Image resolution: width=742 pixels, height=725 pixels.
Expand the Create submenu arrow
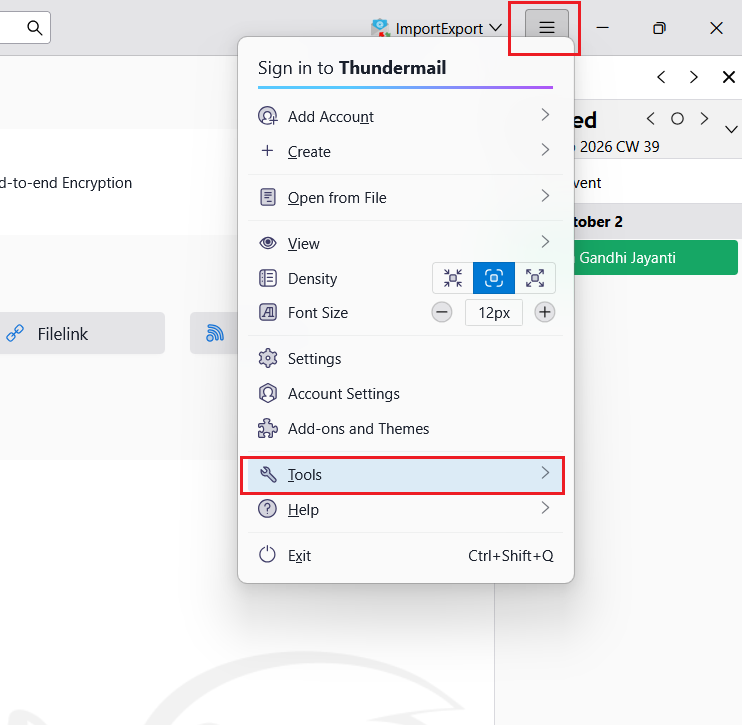click(x=545, y=150)
